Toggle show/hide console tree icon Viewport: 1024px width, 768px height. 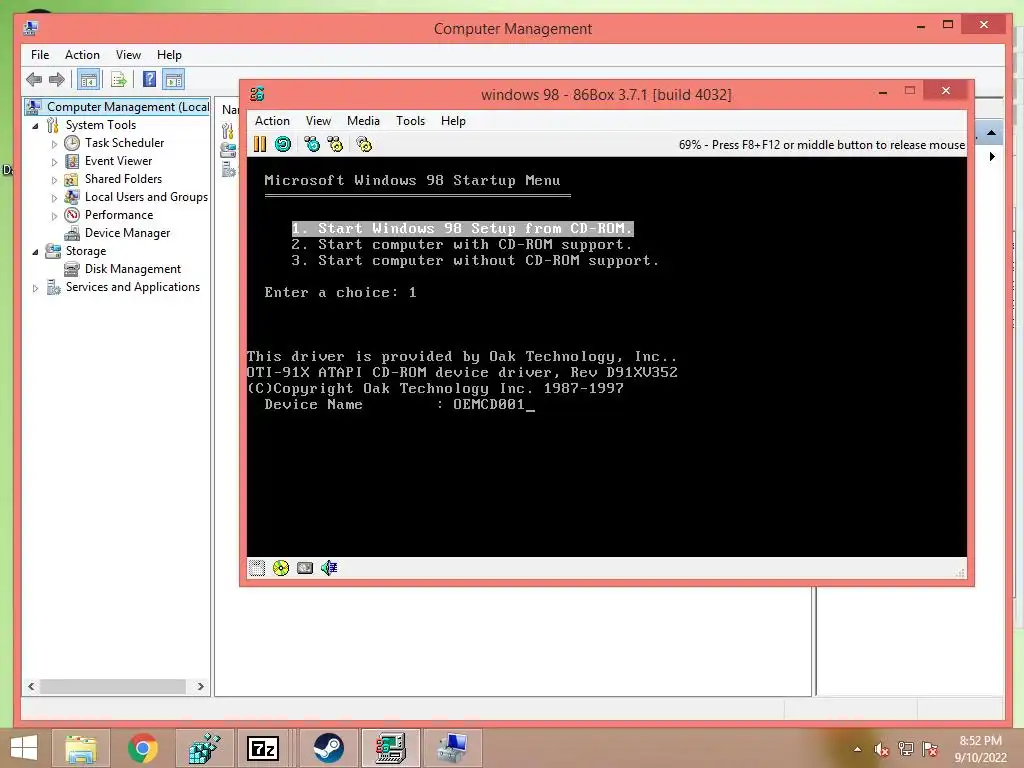pyautogui.click(x=88, y=80)
